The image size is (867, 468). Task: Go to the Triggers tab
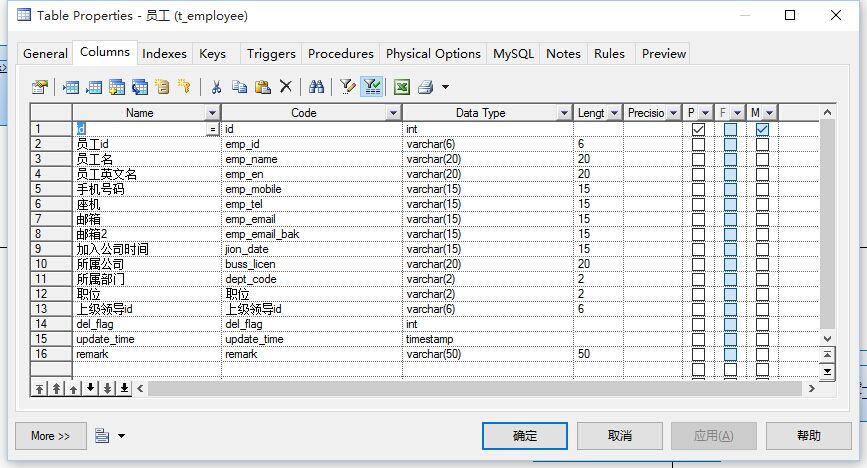[x=271, y=54]
